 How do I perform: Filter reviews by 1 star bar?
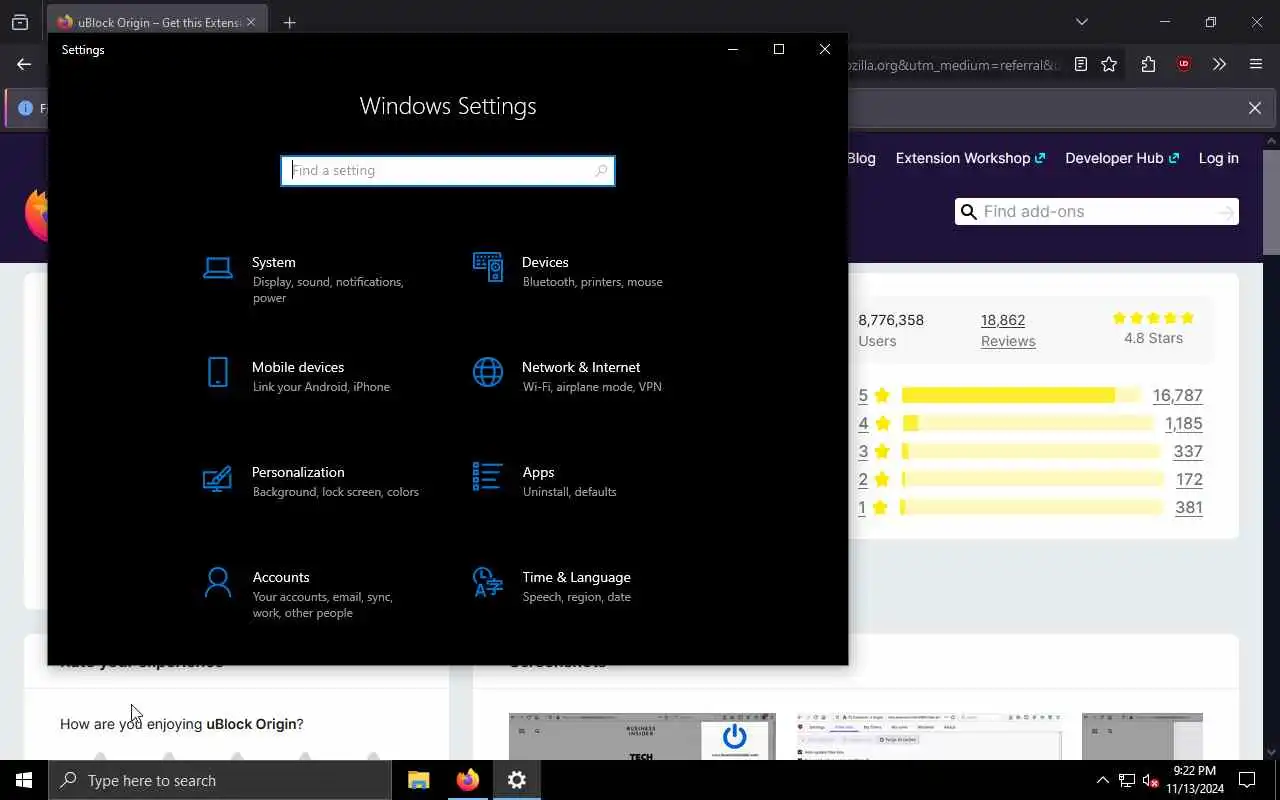[x=1032, y=507]
